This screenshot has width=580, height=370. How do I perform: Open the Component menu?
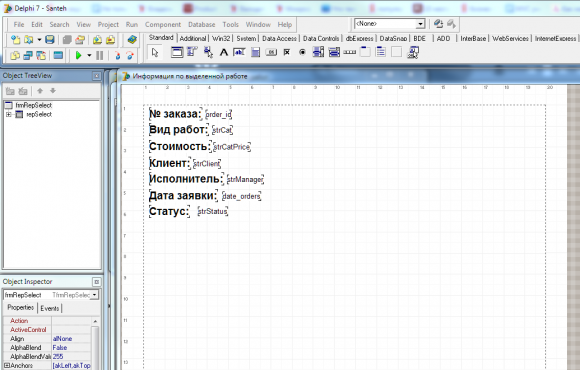(163, 24)
